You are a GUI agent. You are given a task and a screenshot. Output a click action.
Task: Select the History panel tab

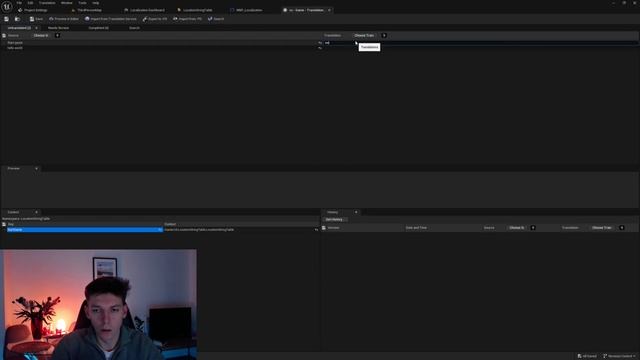(x=333, y=212)
